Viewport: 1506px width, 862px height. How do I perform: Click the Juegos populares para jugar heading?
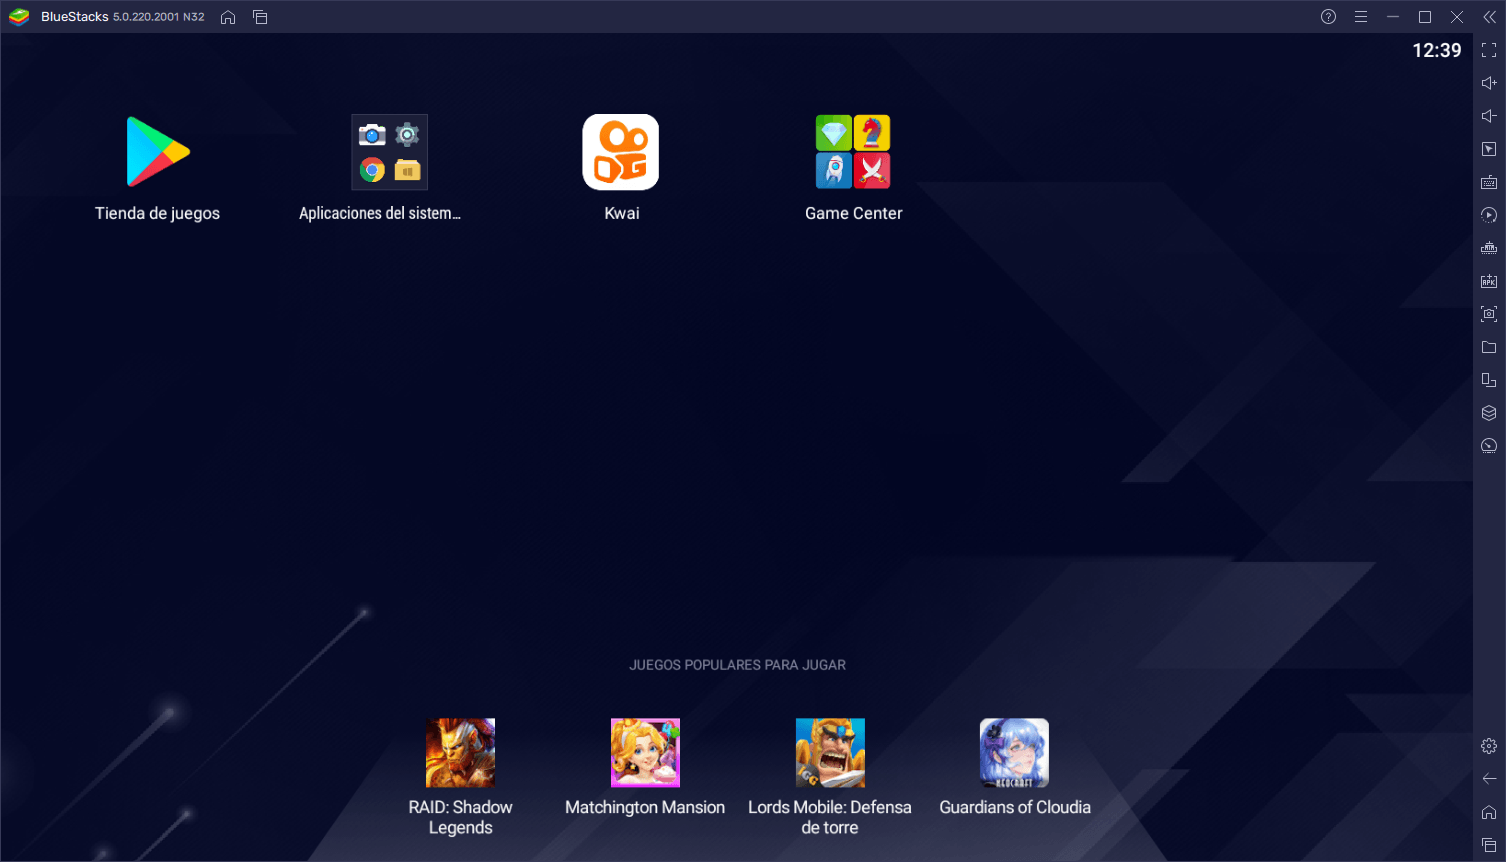point(737,665)
